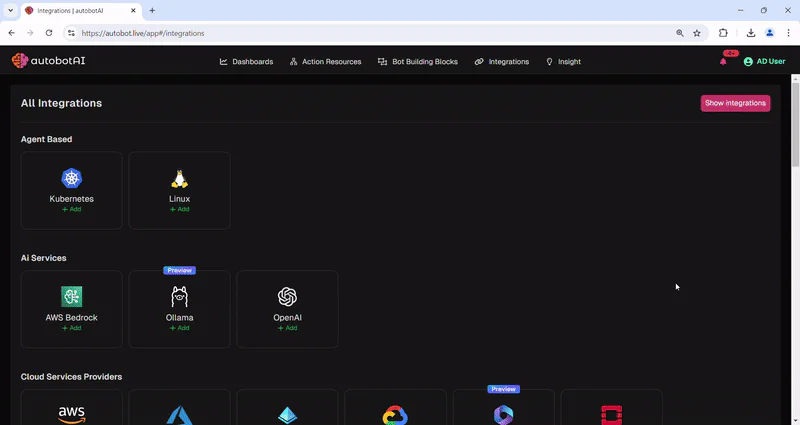800x425 pixels.
Task: Click Show integrations button
Action: pos(735,103)
